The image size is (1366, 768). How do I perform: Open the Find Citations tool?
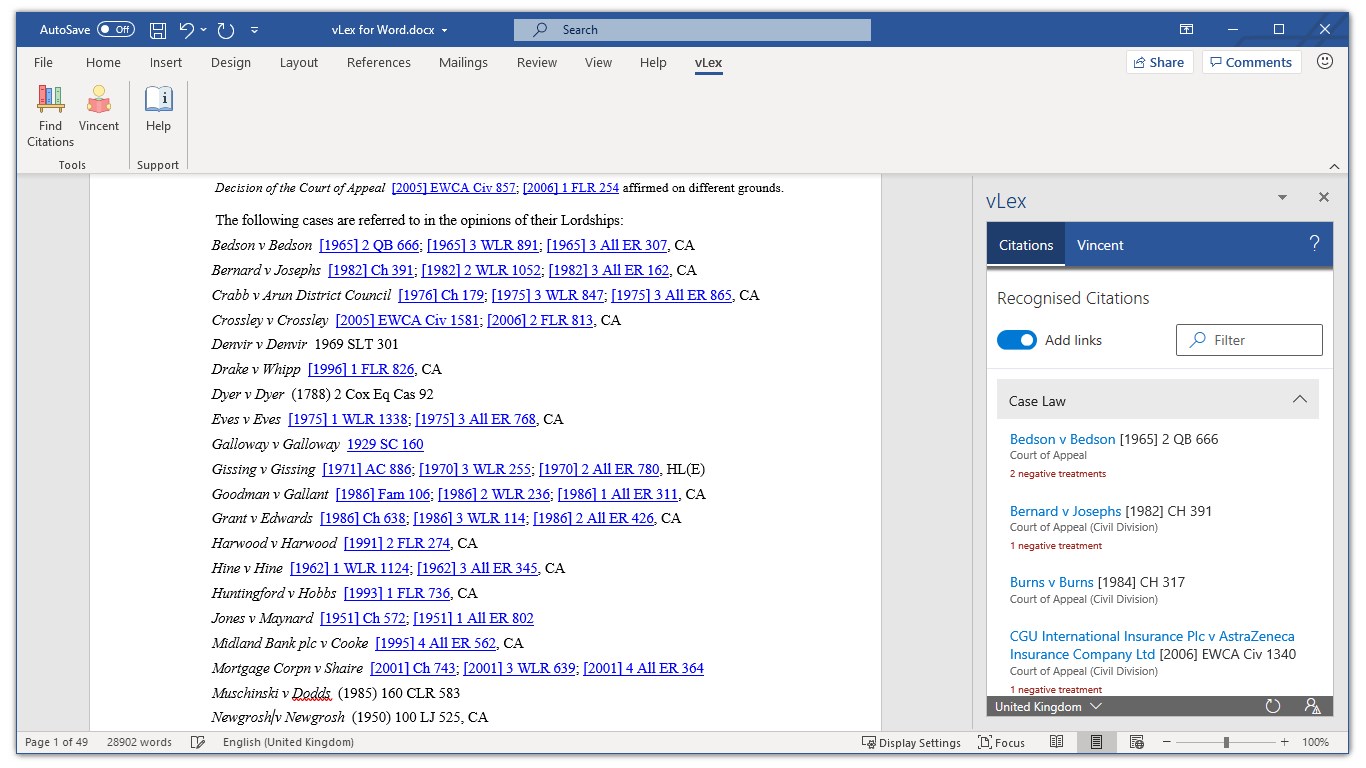[50, 116]
